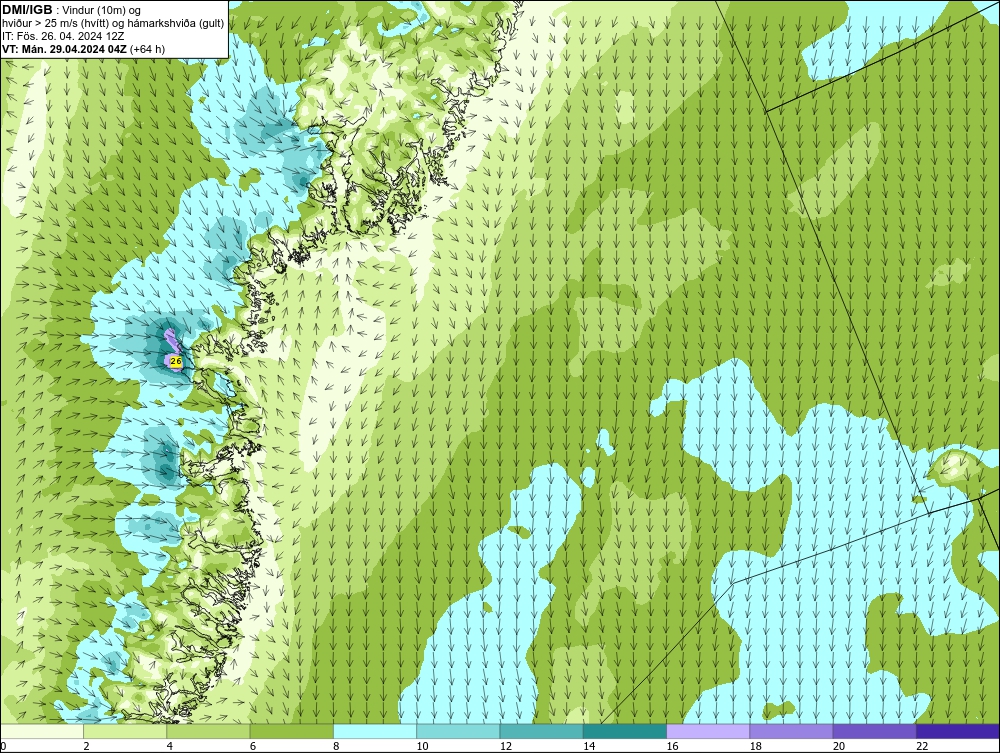Pick the medium purple 18–20 m/s color band
The height and width of the screenshot is (753, 1000).
coord(791,731)
